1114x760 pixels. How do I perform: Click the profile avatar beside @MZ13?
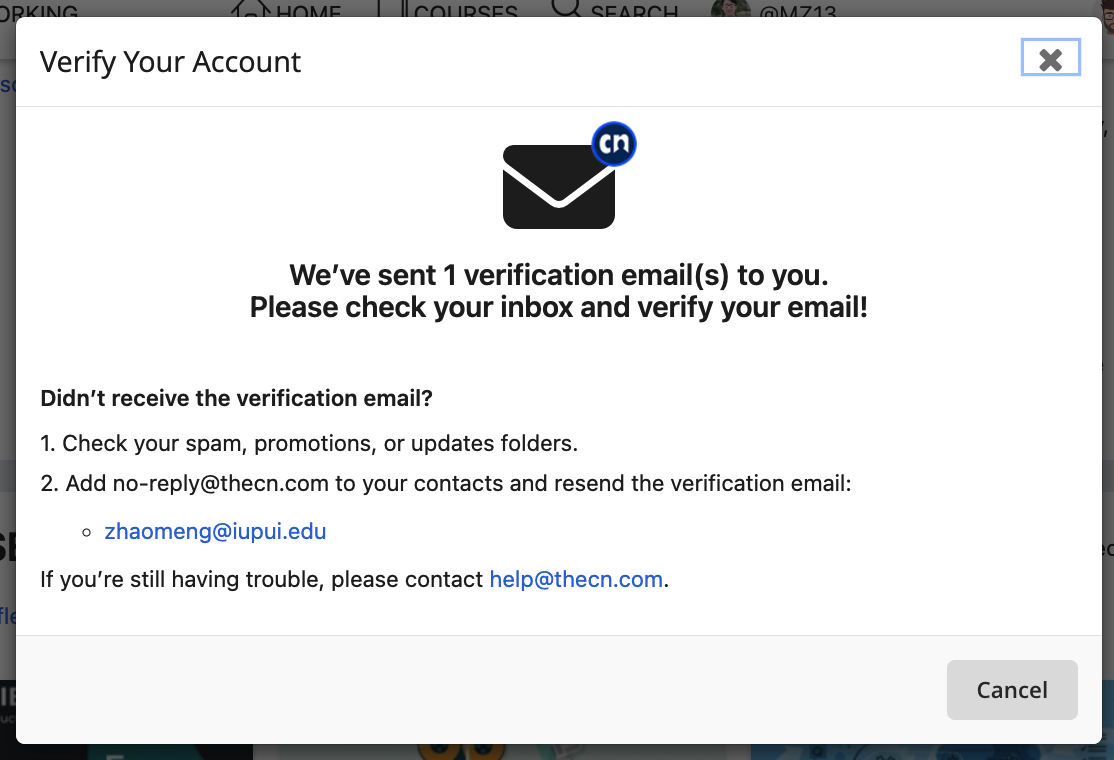[x=731, y=8]
